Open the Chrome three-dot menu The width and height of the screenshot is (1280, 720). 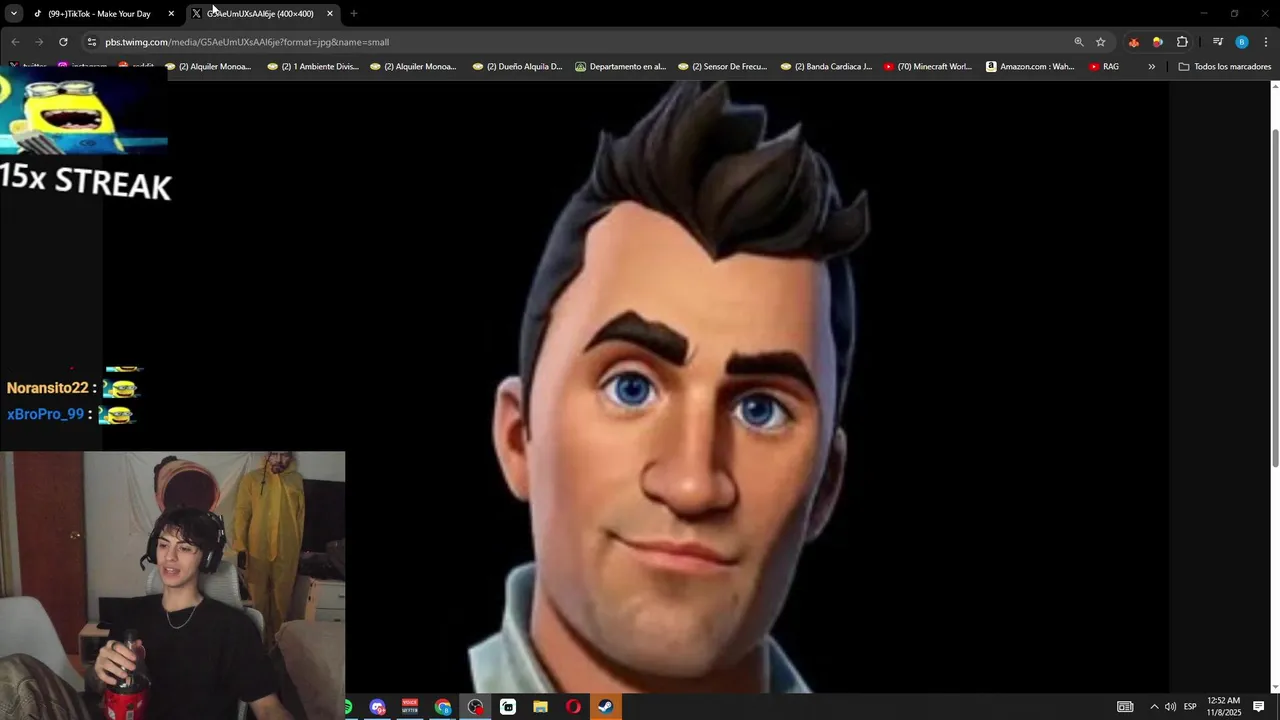(1266, 42)
